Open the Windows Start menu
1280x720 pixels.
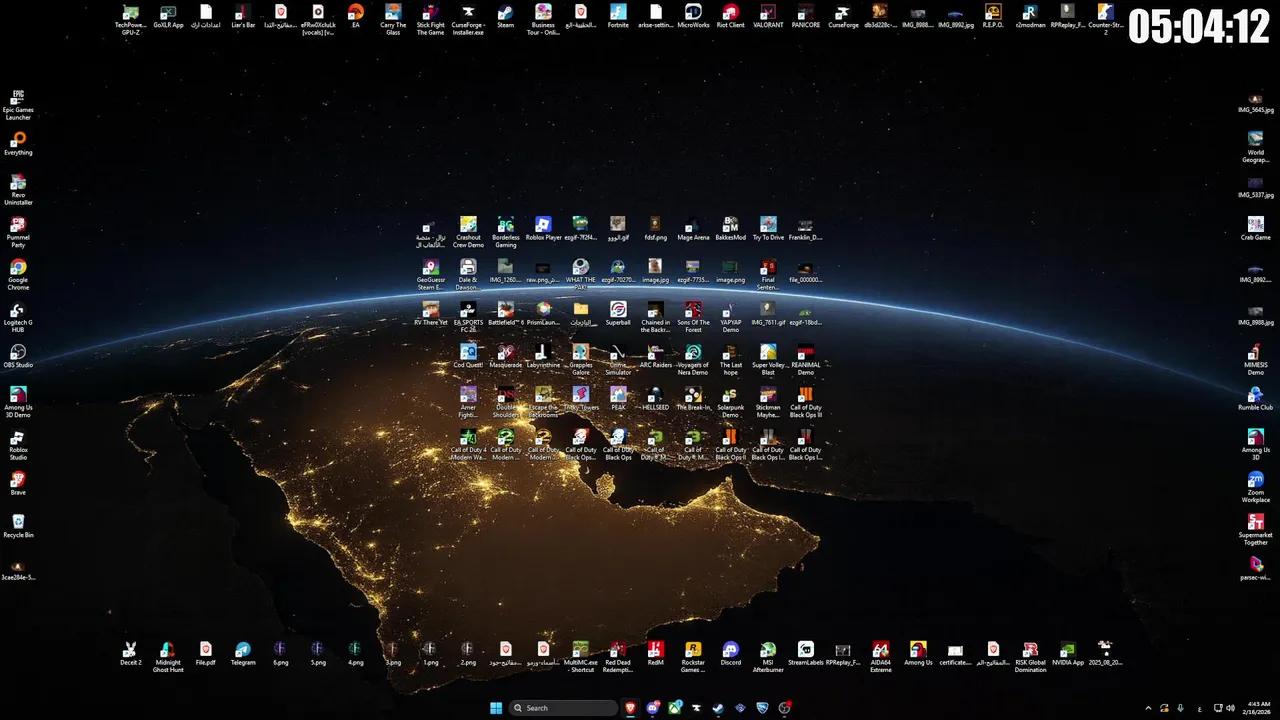(496, 708)
